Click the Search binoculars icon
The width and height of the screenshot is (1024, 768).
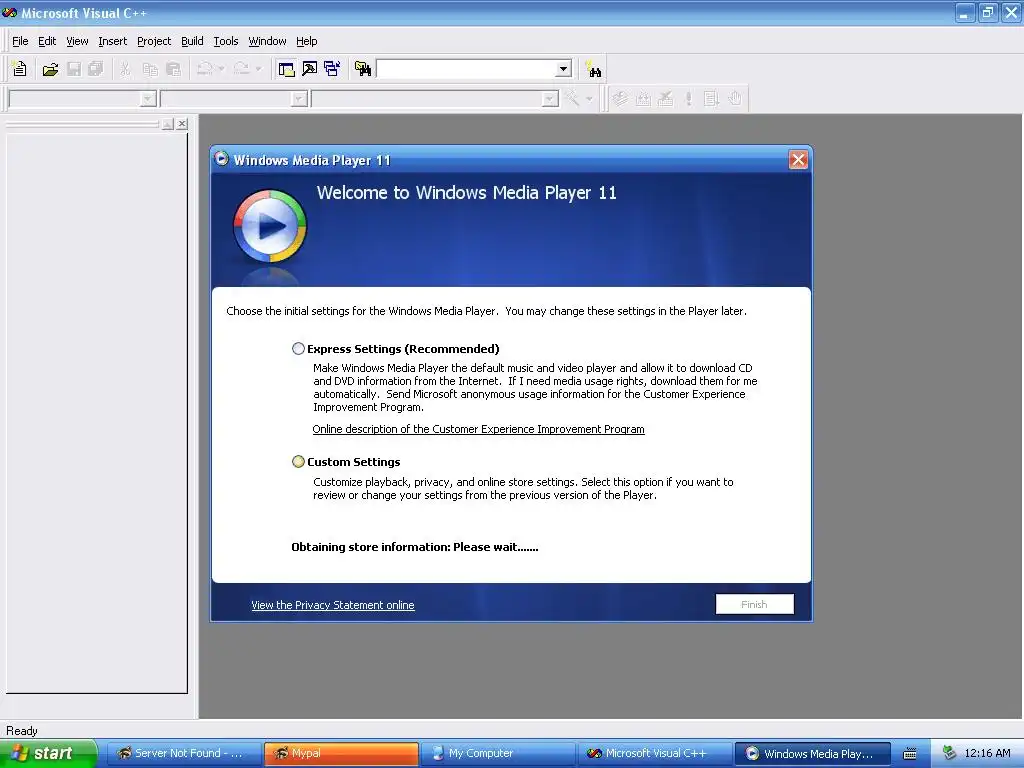(594, 69)
